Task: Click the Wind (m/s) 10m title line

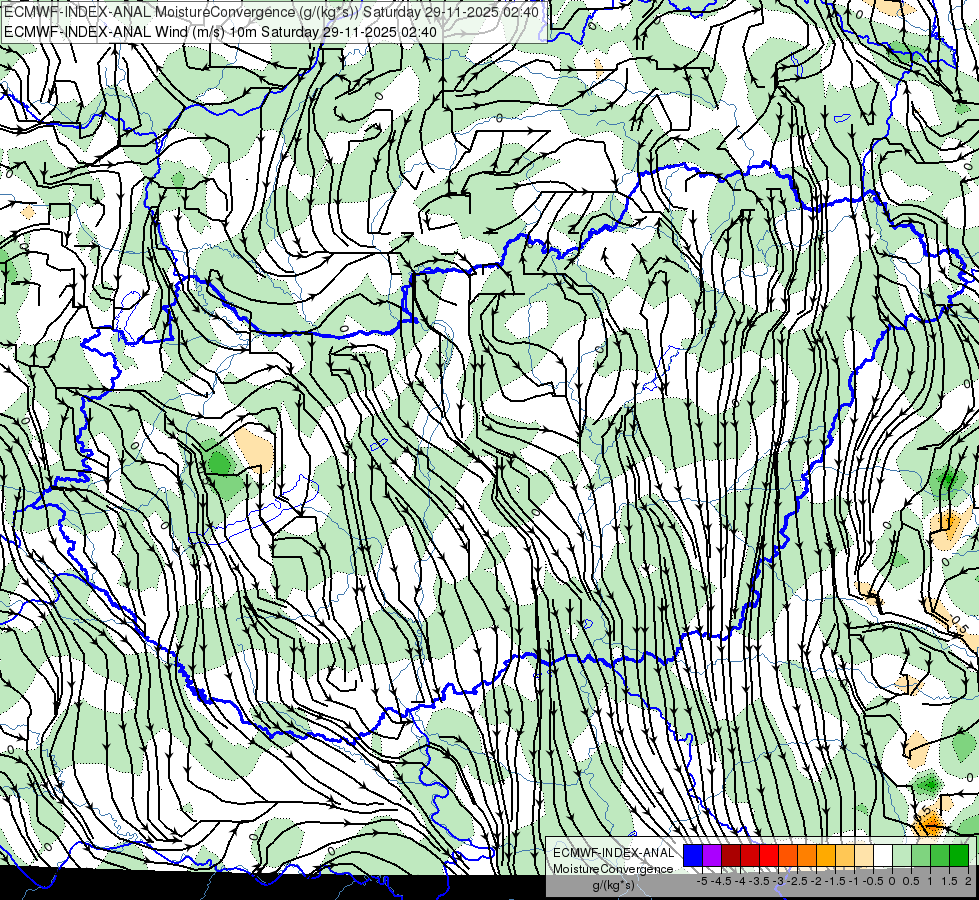Action: click(220, 31)
